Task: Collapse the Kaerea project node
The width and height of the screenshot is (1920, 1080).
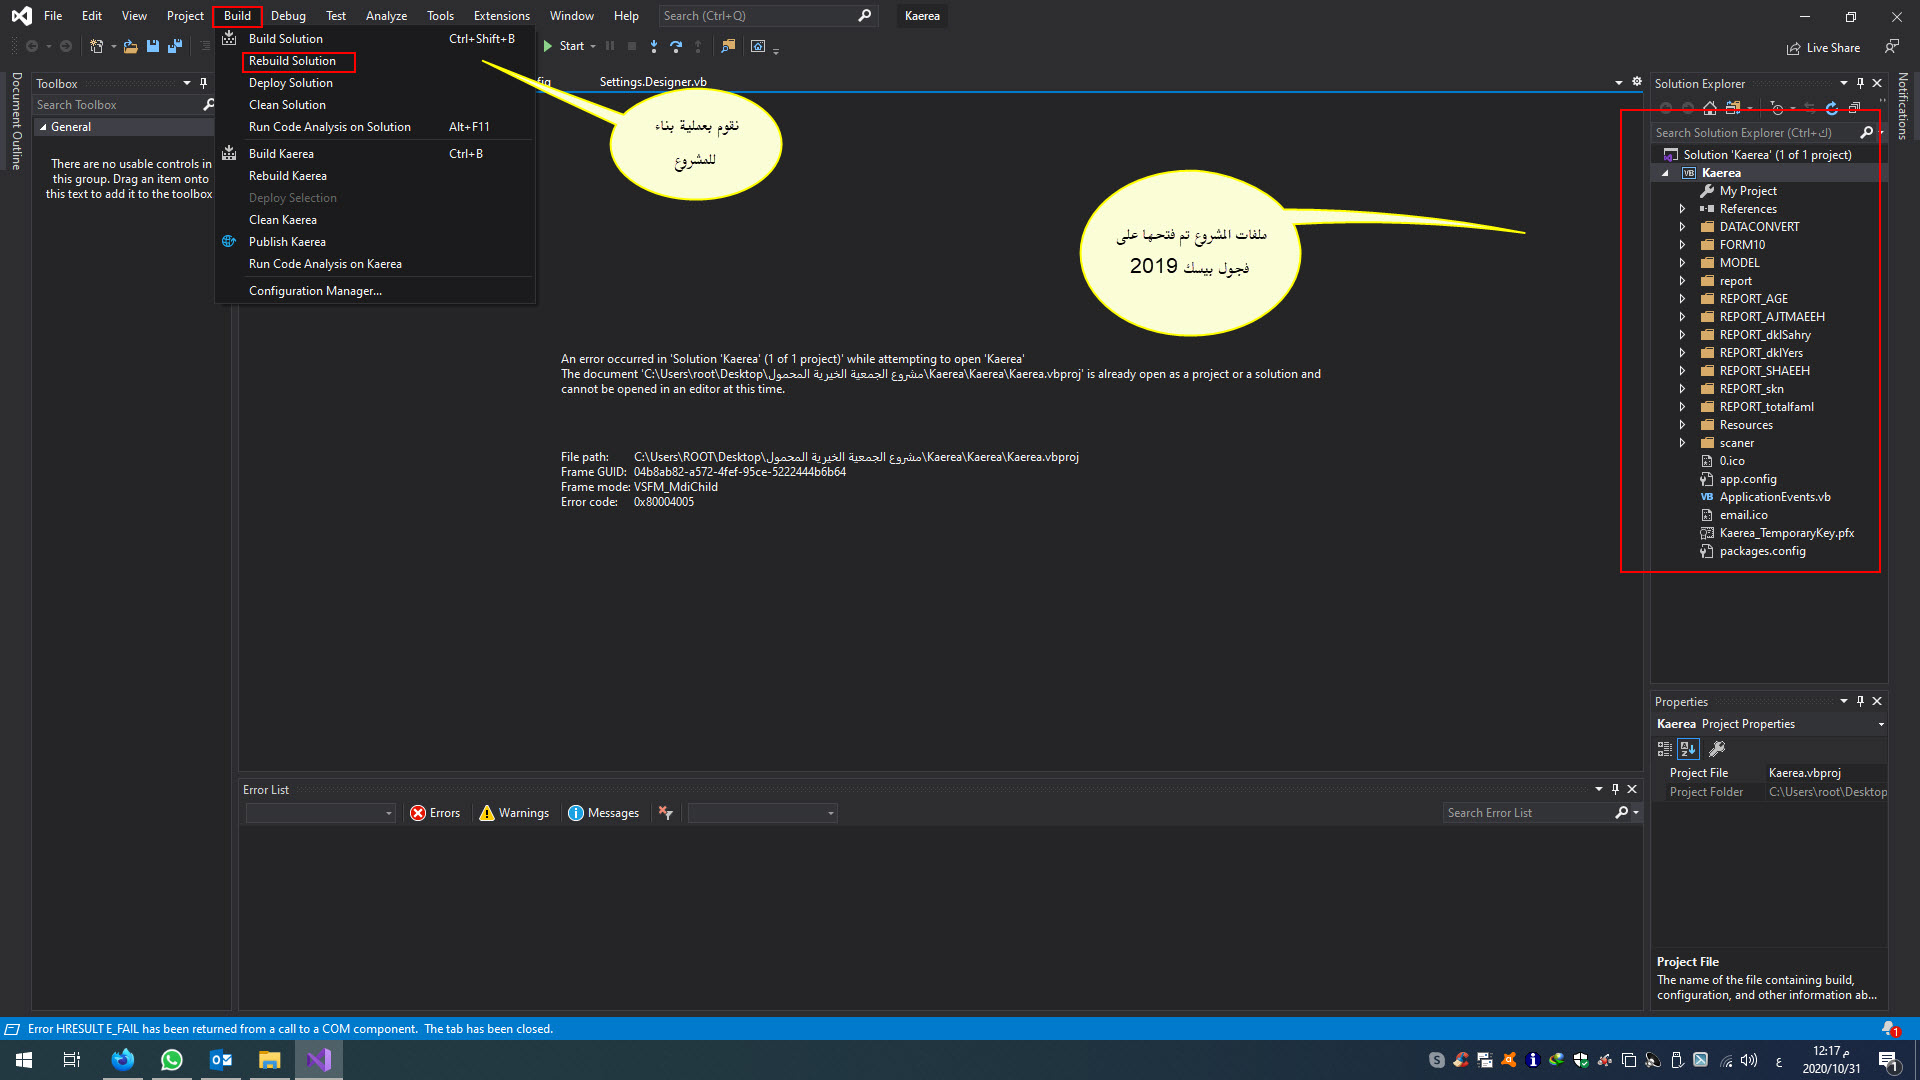Action: 1665,173
